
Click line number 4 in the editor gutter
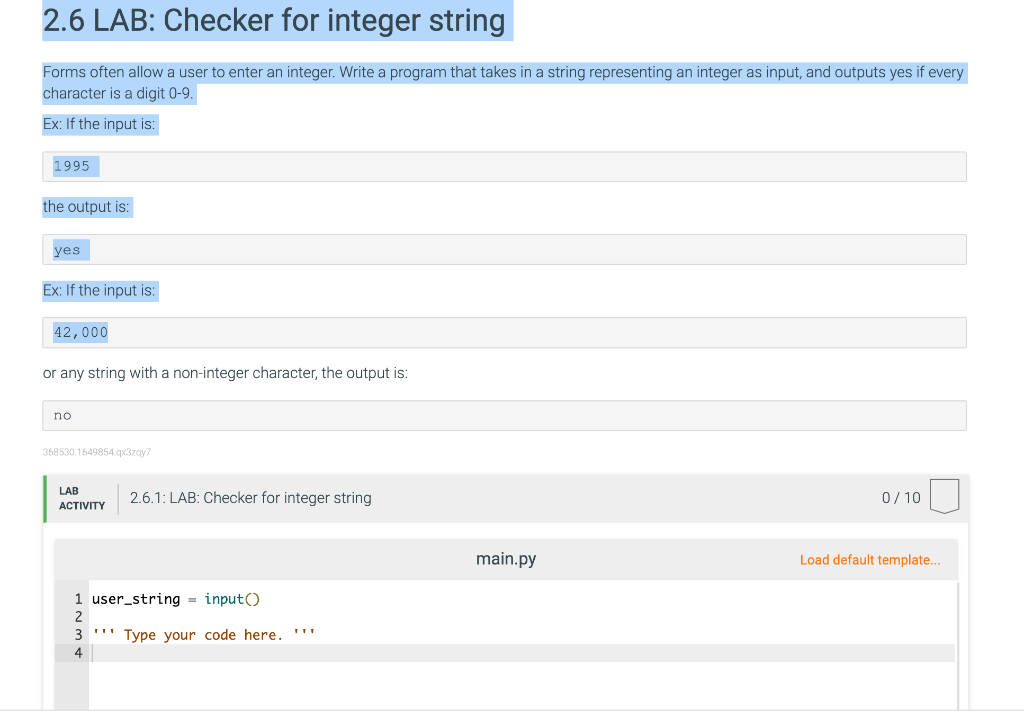[78, 652]
